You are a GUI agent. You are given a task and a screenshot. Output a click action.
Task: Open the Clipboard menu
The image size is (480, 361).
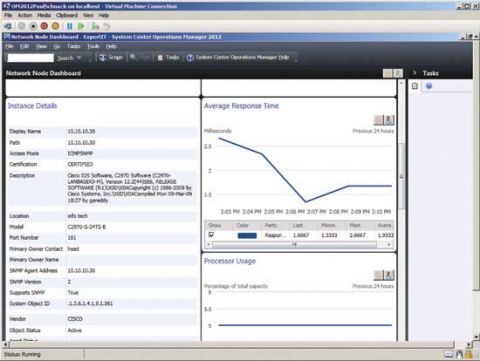67,15
